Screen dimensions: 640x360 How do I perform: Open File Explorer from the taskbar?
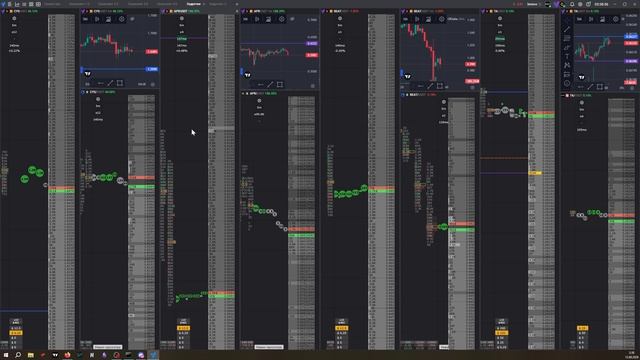pos(30,355)
